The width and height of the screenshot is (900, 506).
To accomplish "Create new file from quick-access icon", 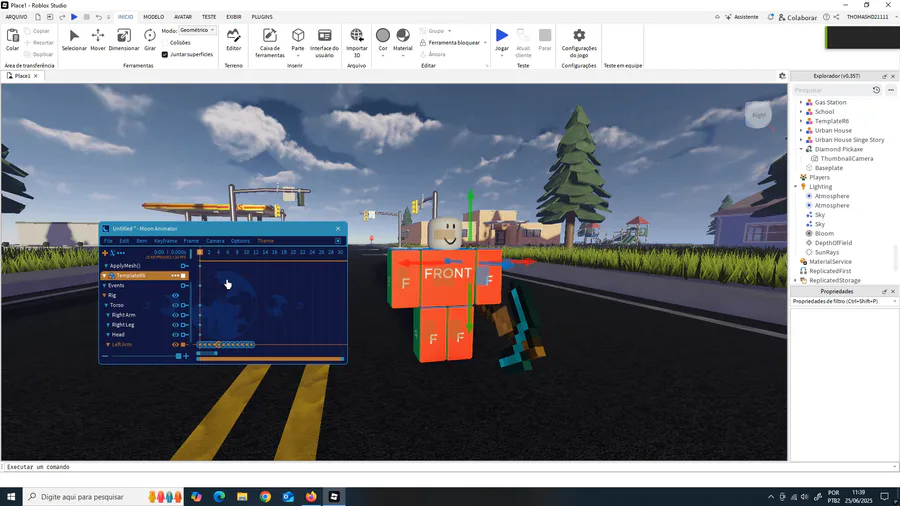I will 38,17.
